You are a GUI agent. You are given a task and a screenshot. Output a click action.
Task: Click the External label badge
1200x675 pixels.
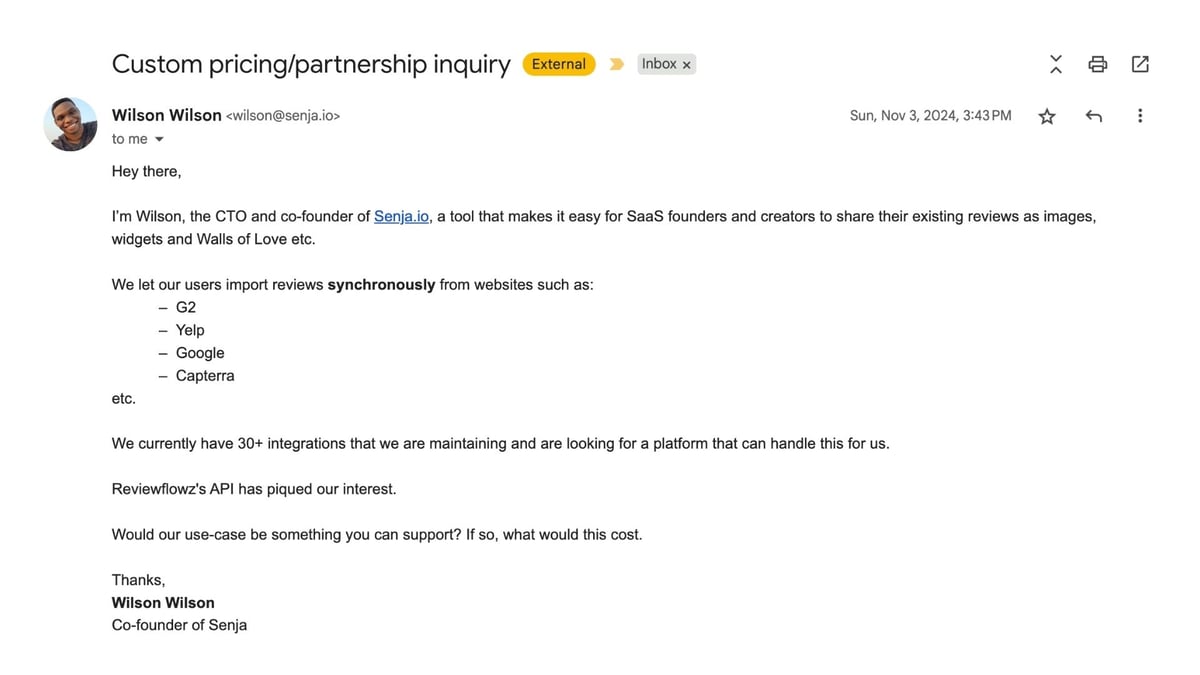(x=559, y=64)
